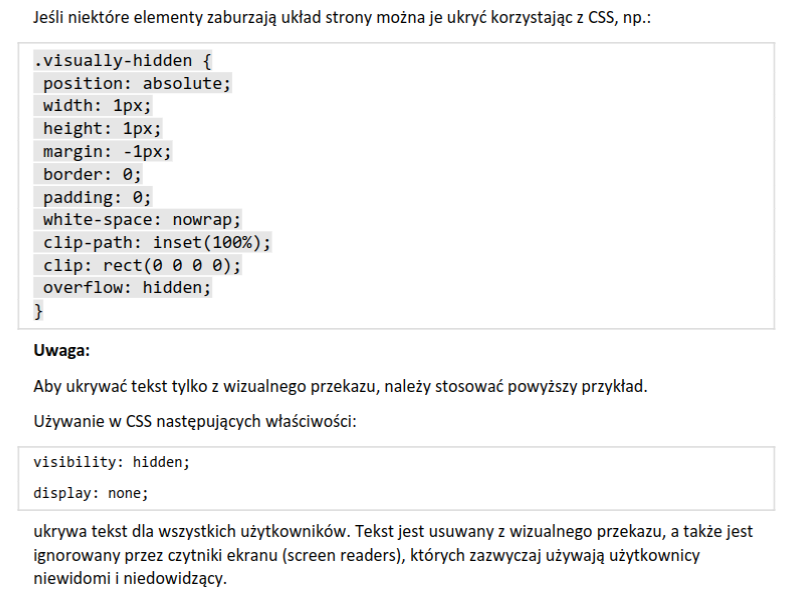The image size is (804, 595).
Task: Click the "overflow: hidden;" declaration
Action: 127,289
